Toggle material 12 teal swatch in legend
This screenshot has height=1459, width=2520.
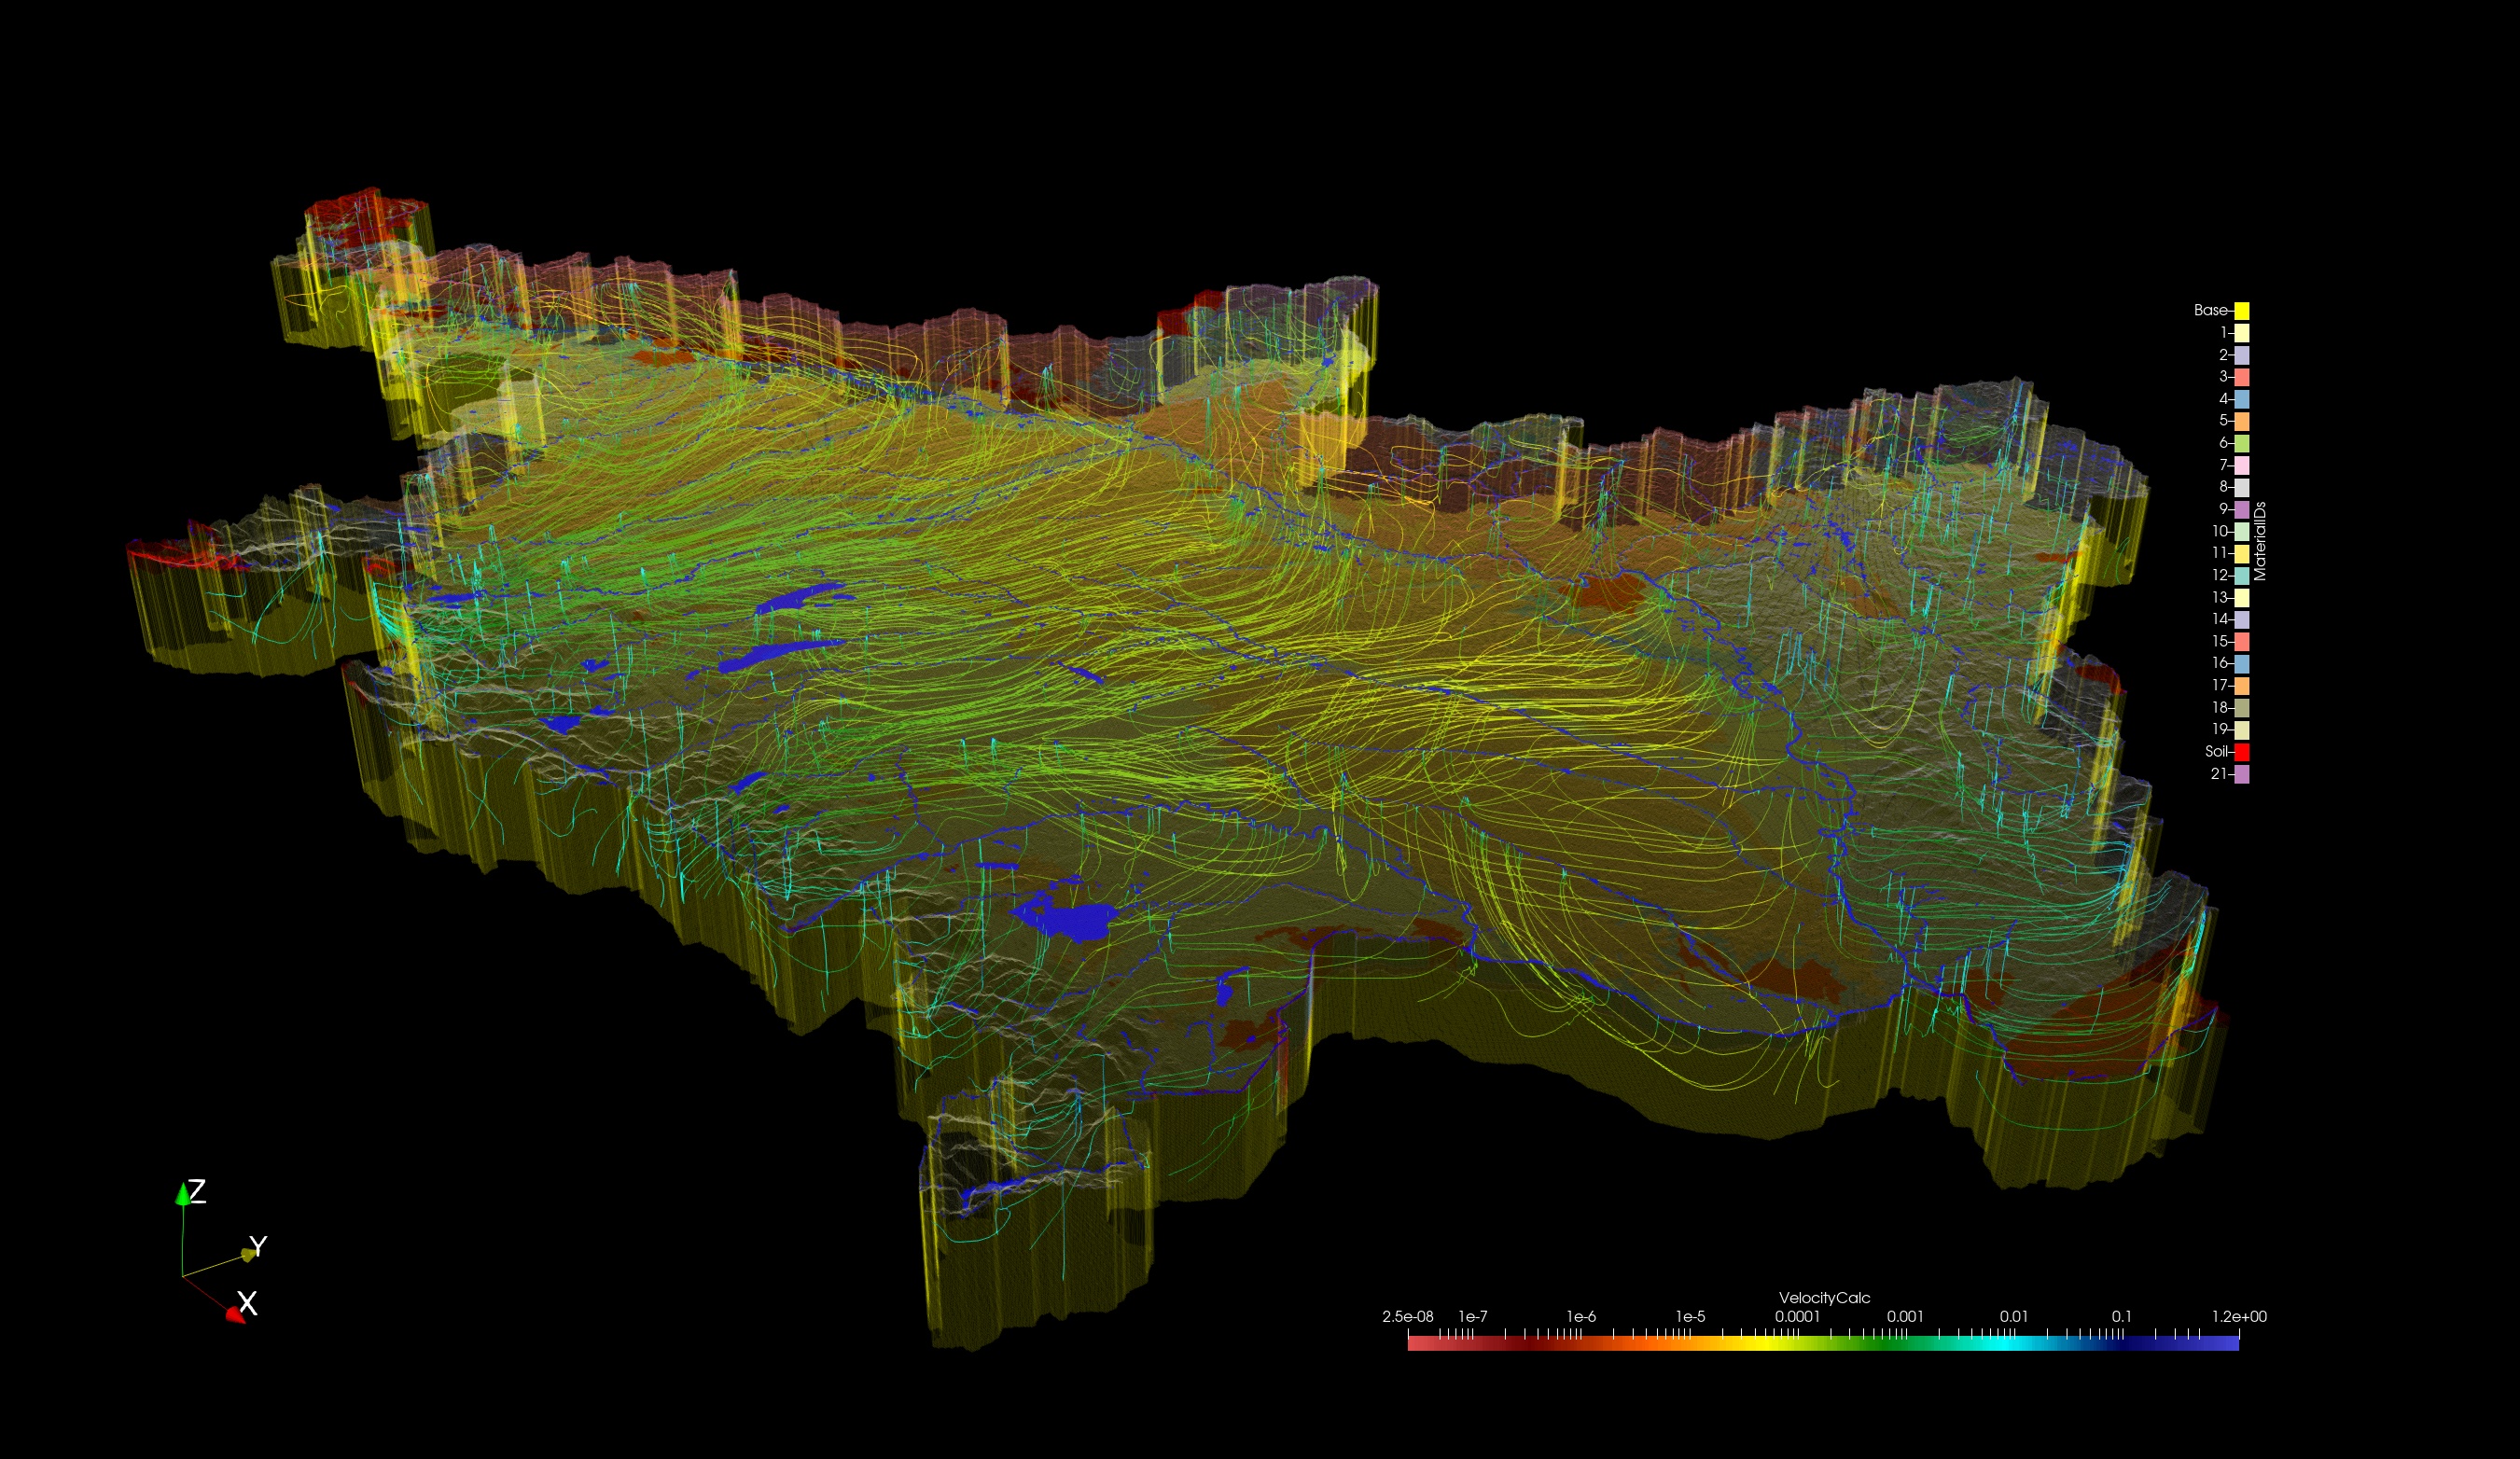pos(2242,576)
